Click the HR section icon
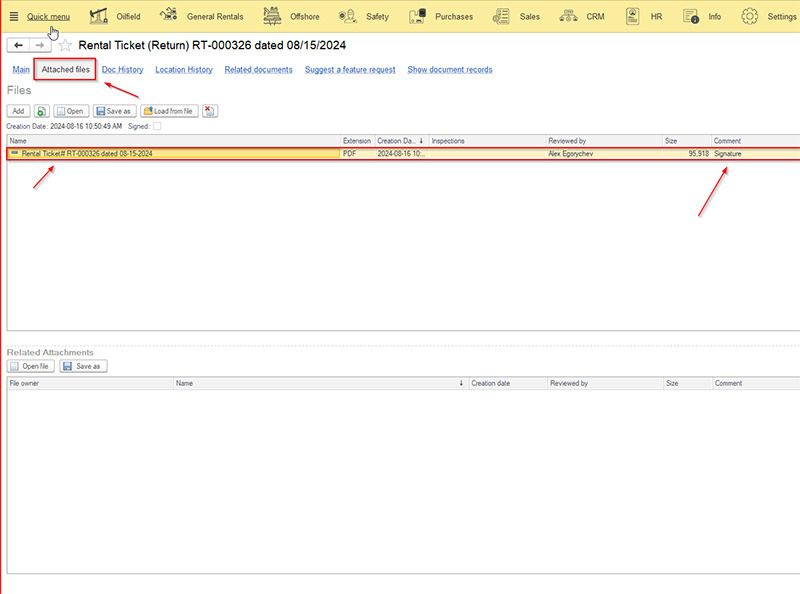 pyautogui.click(x=633, y=16)
